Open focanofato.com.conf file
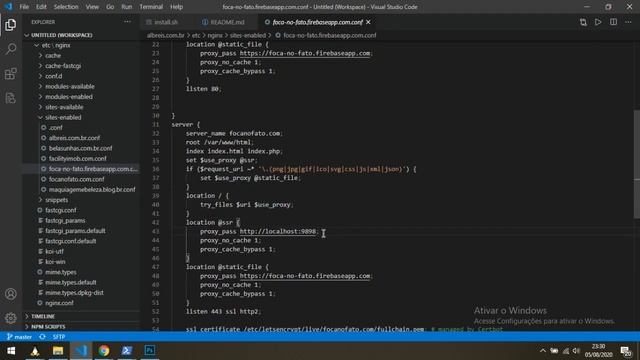Image resolution: width=640 pixels, height=360 pixels. pyautogui.click(x=76, y=179)
